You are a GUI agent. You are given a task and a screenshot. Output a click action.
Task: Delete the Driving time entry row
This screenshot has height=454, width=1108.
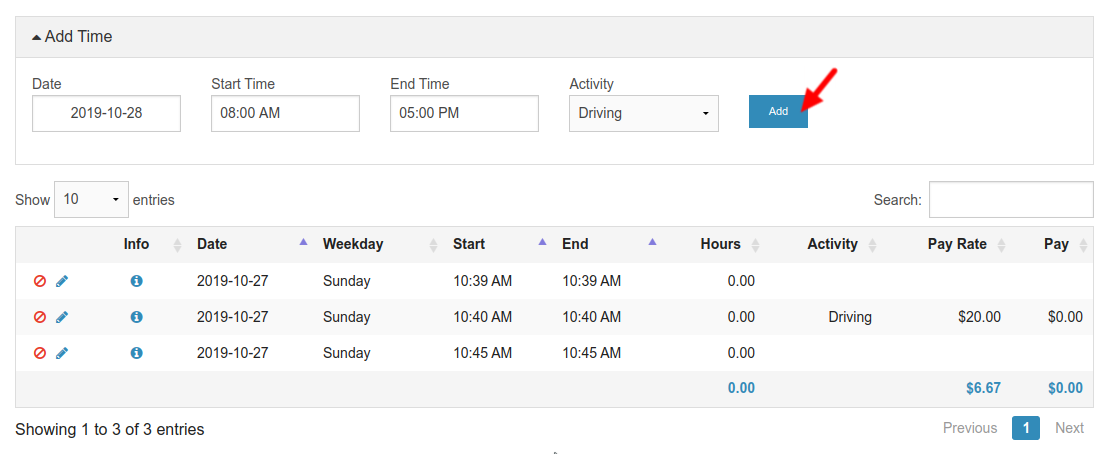[x=40, y=317]
